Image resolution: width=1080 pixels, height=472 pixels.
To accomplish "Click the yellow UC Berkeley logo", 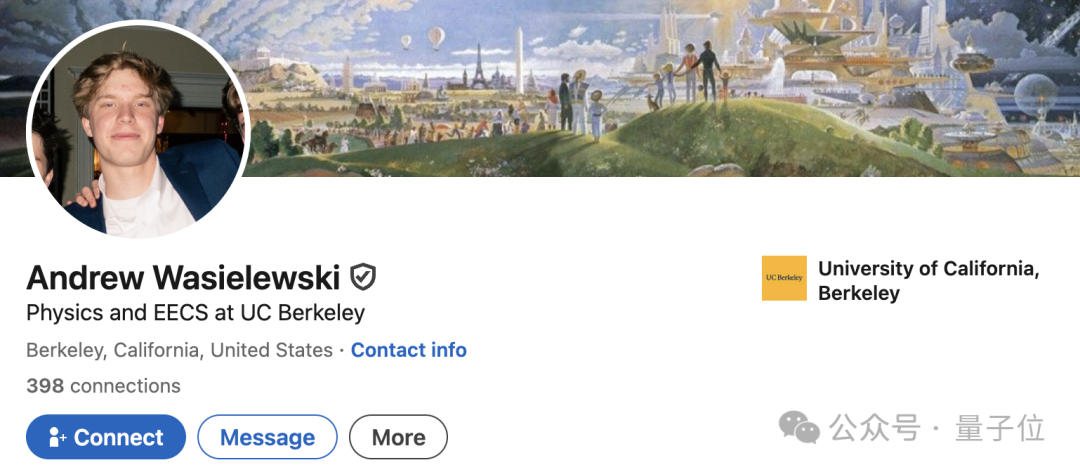I will (x=784, y=278).
